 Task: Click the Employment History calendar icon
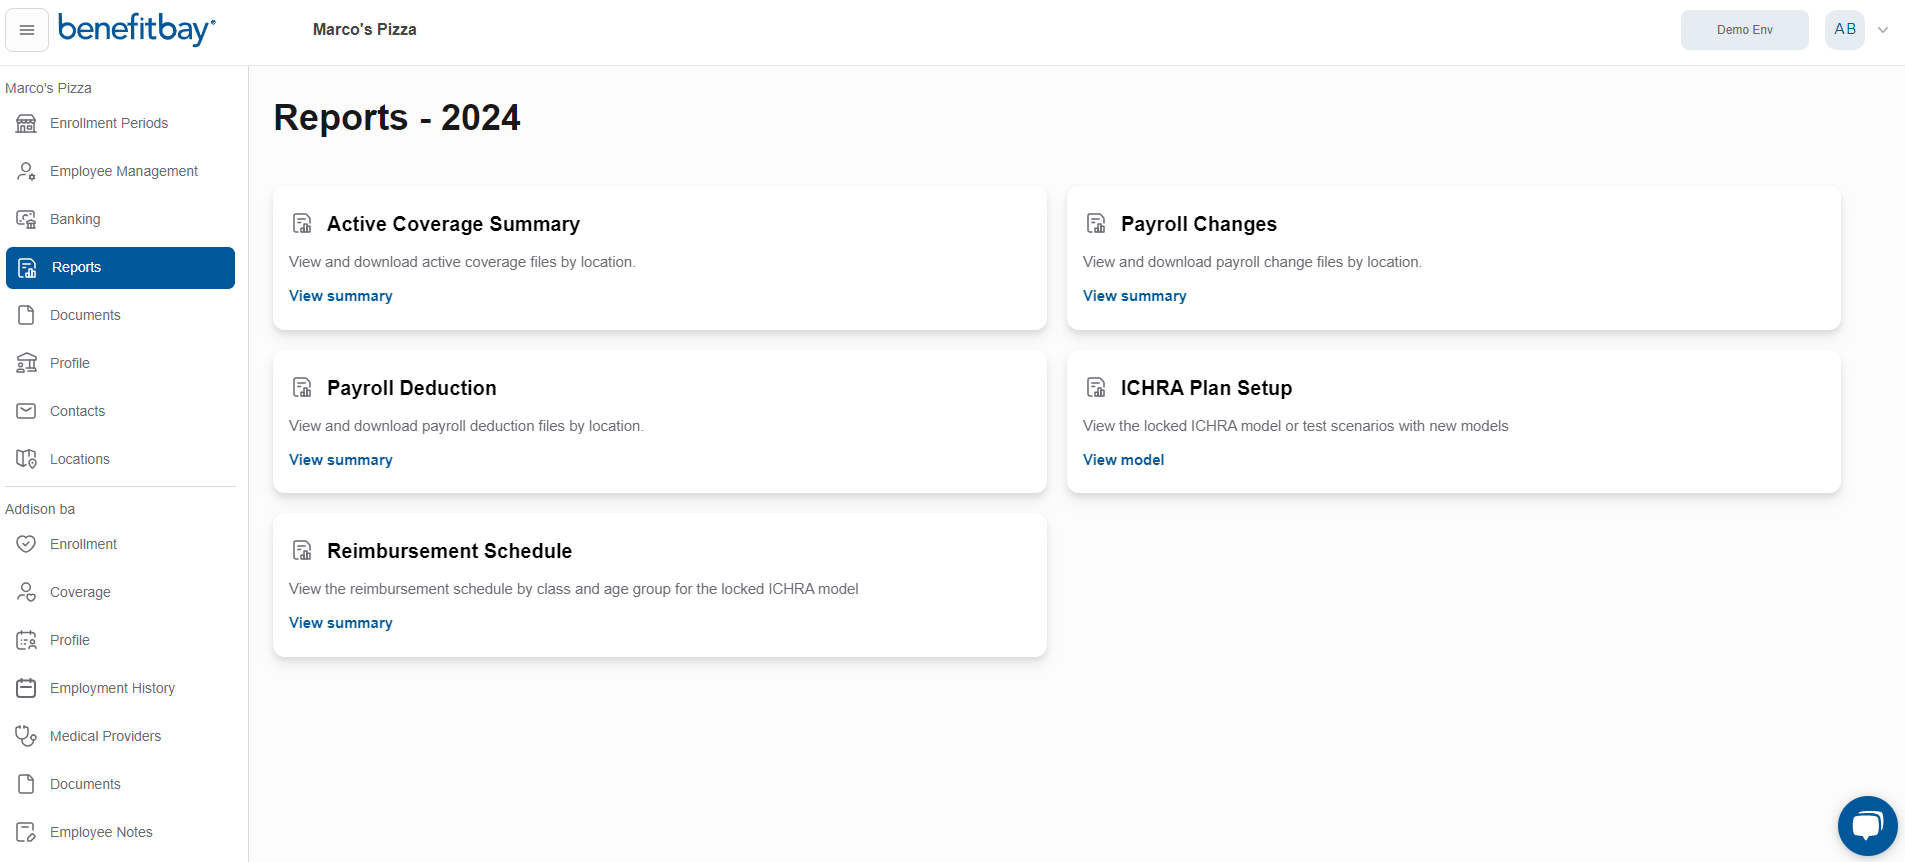[26, 688]
